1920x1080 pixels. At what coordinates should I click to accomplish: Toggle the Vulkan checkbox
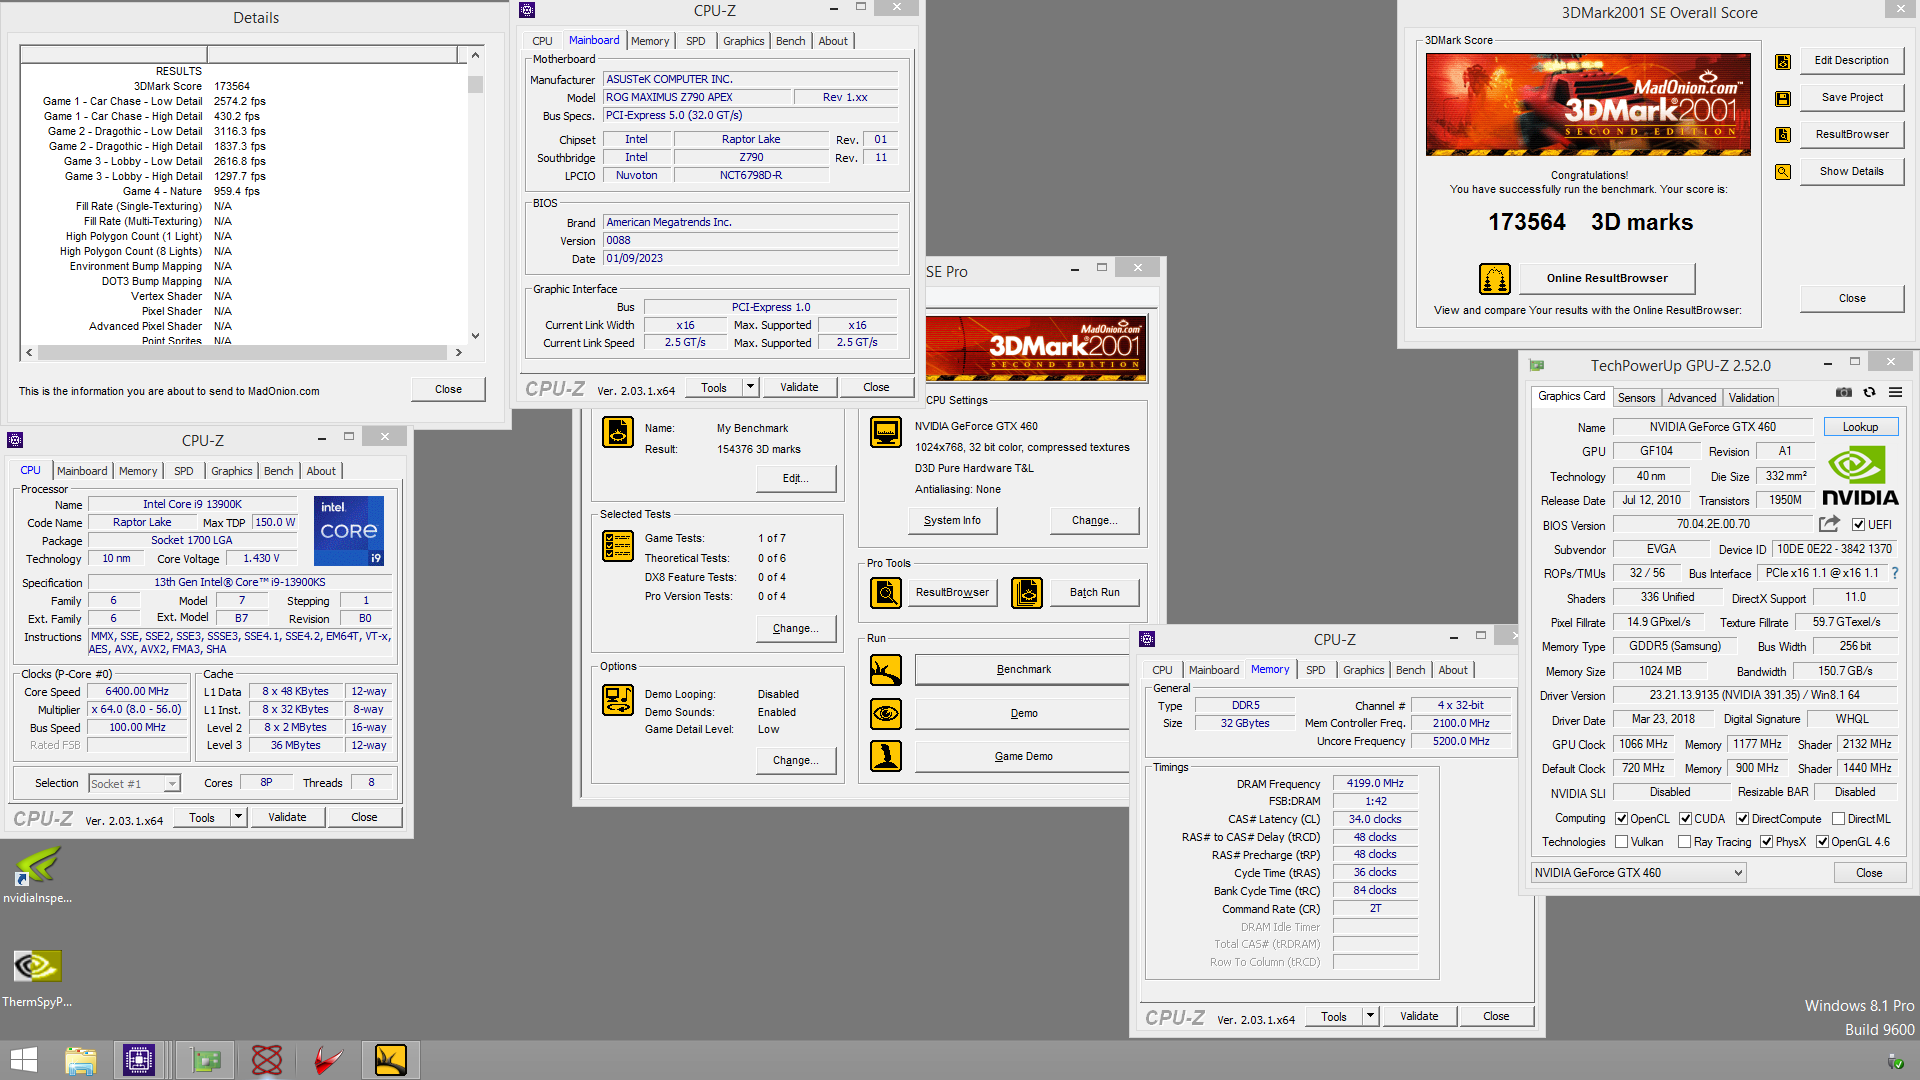click(x=1622, y=842)
